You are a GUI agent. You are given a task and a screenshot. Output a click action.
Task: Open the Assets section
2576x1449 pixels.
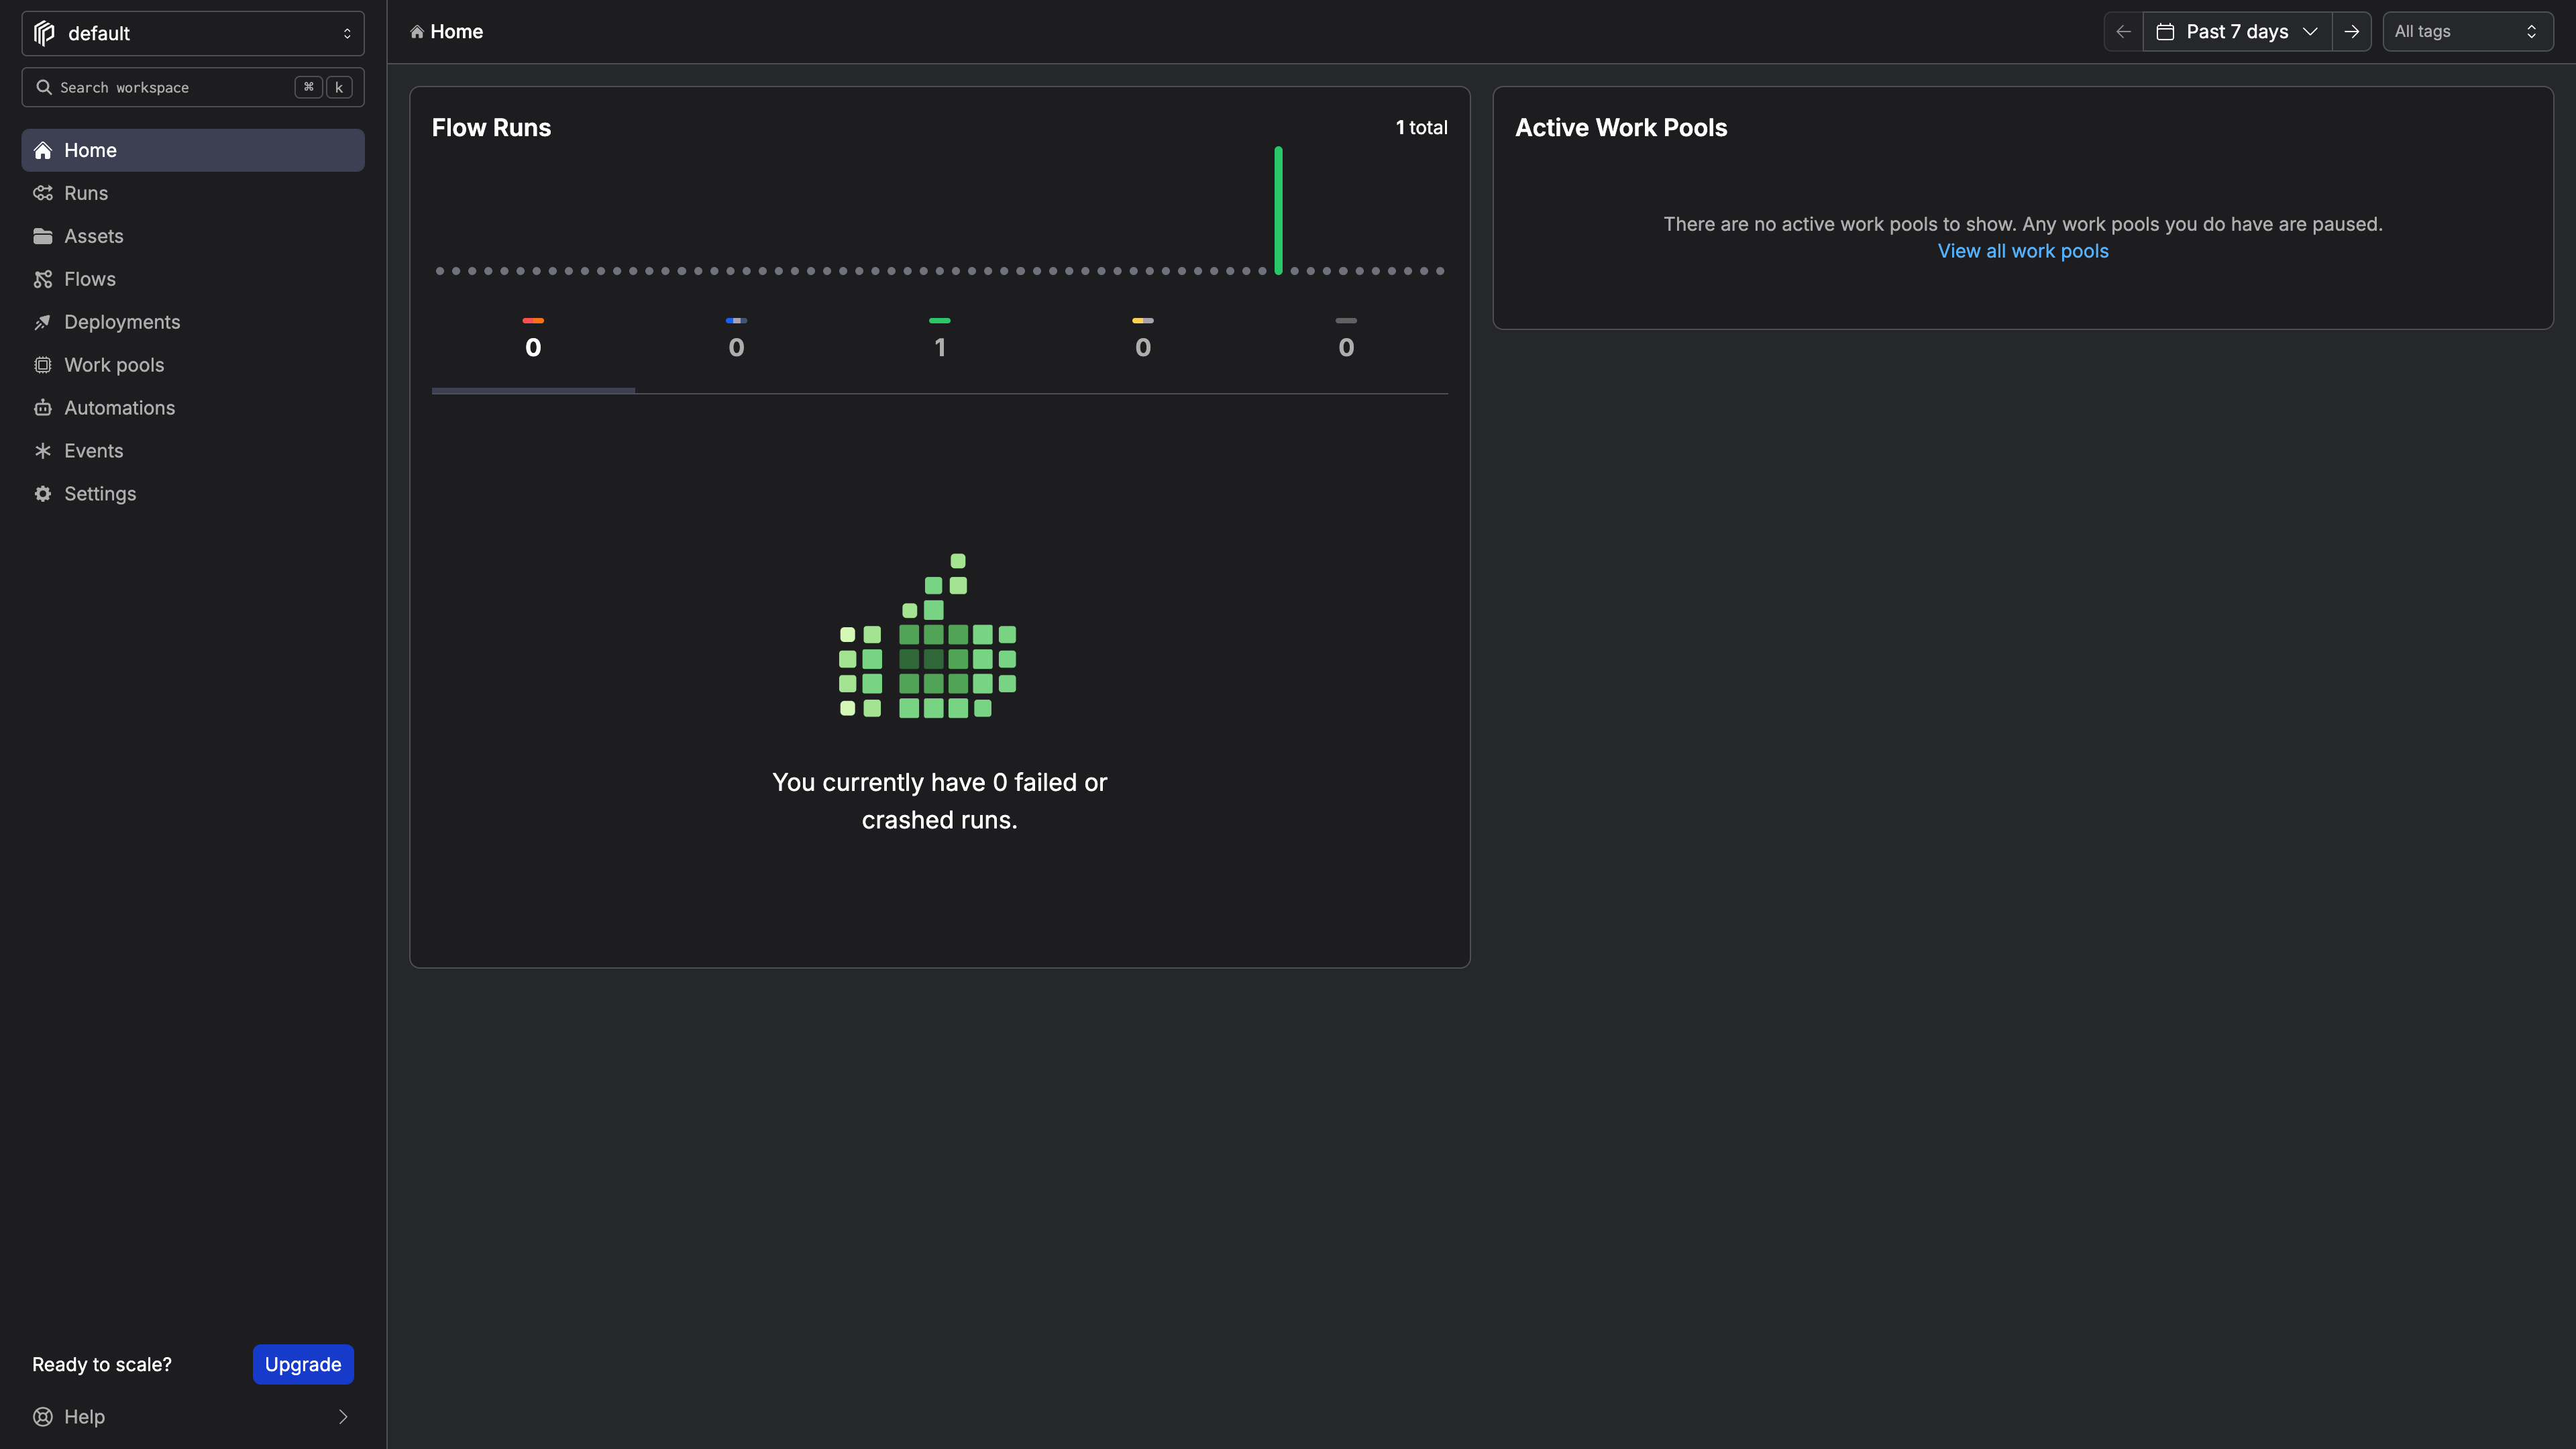[94, 235]
